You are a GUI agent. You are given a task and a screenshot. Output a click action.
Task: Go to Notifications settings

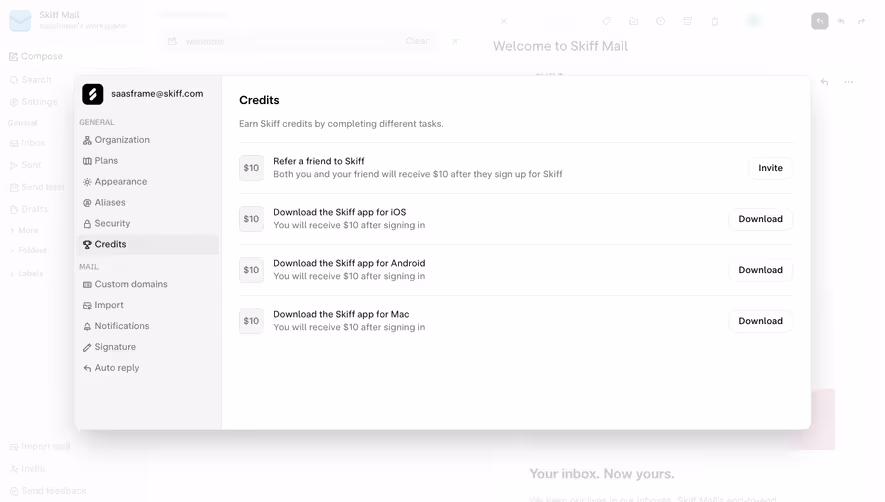pyautogui.click(x=147, y=326)
